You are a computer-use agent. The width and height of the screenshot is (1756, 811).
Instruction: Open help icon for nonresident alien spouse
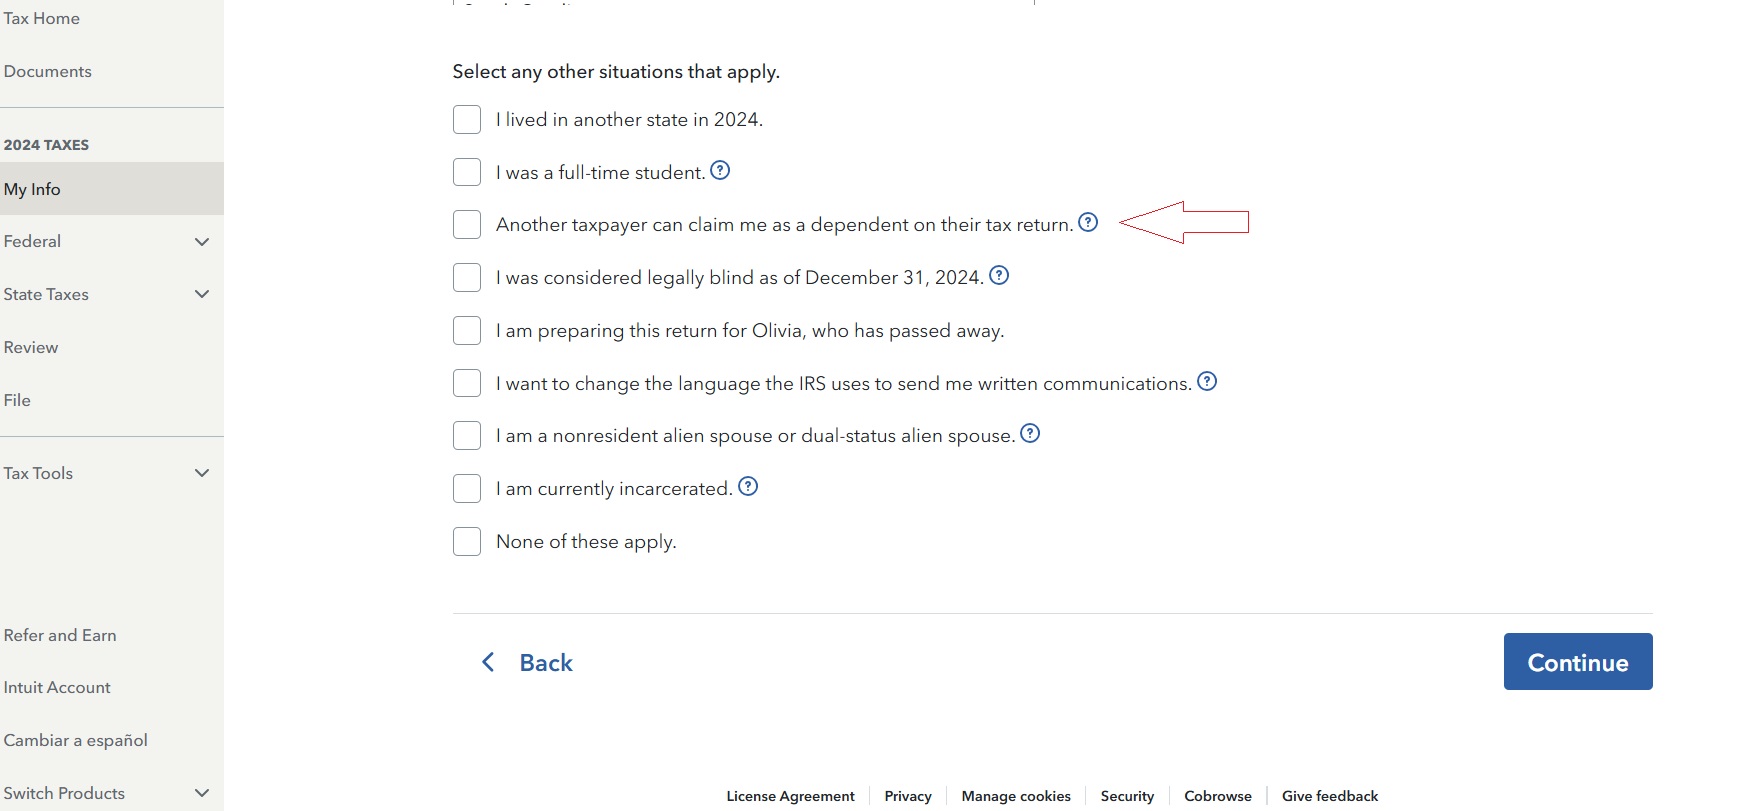1030,433
